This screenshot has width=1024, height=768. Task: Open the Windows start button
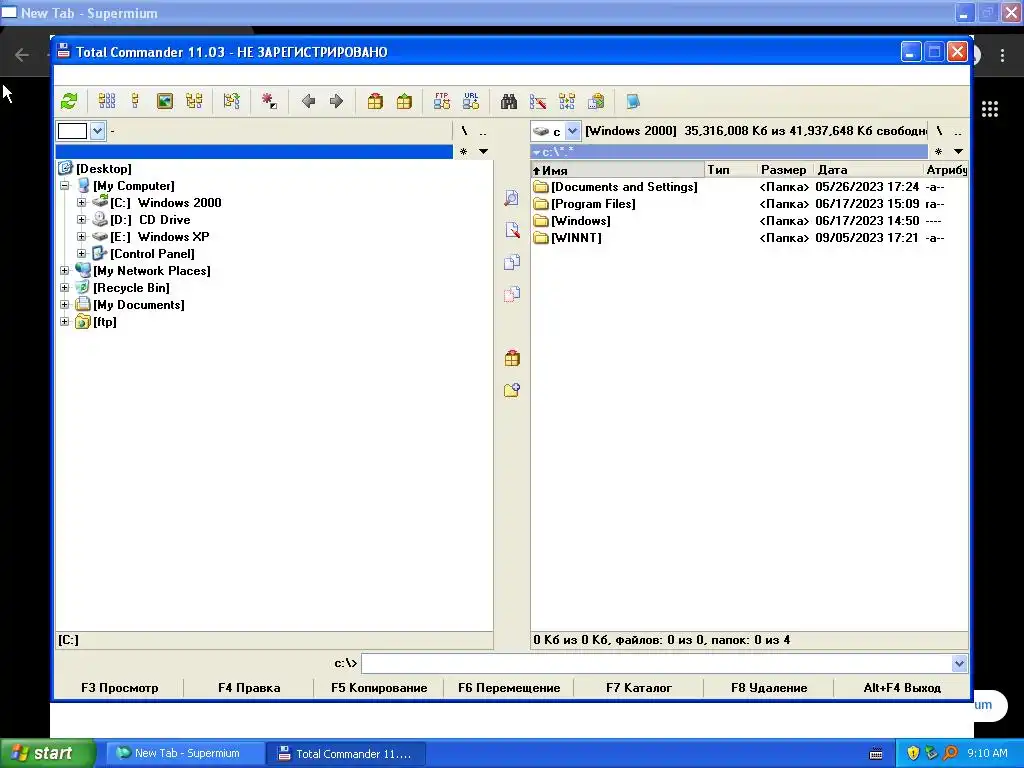click(x=47, y=753)
